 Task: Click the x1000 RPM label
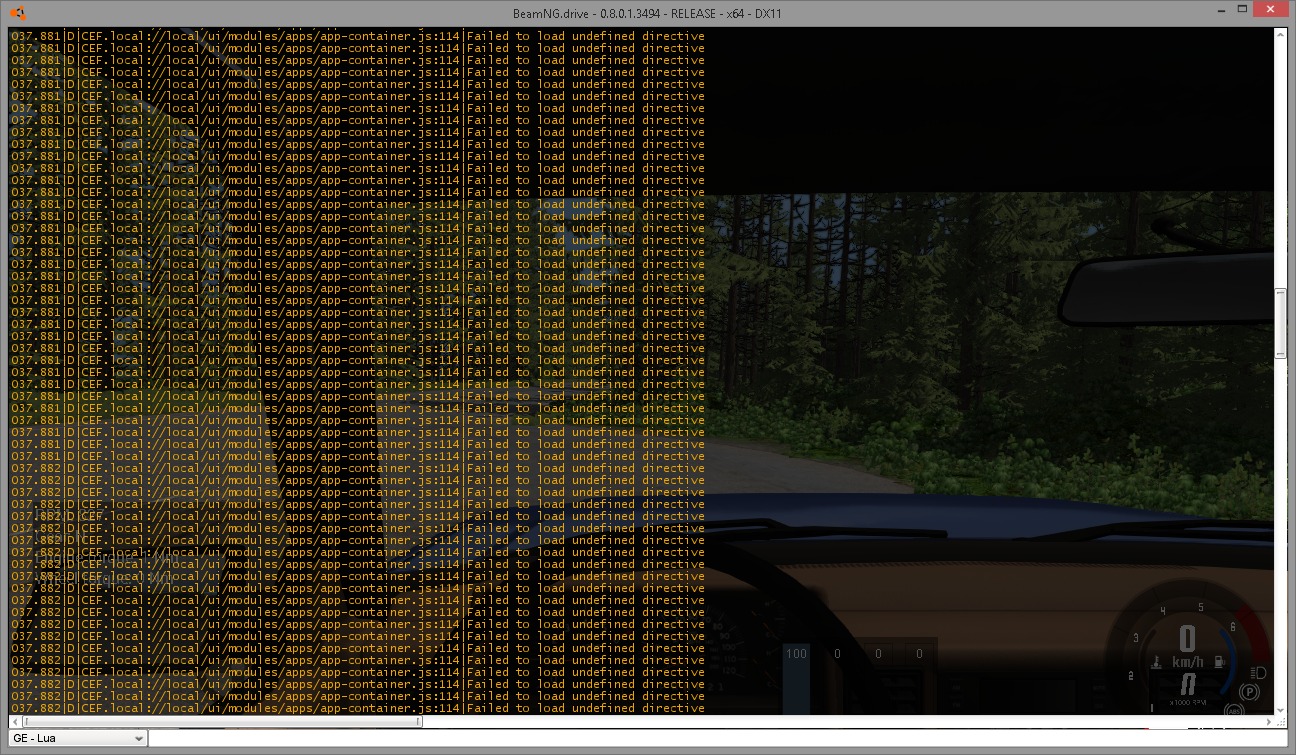1188,703
